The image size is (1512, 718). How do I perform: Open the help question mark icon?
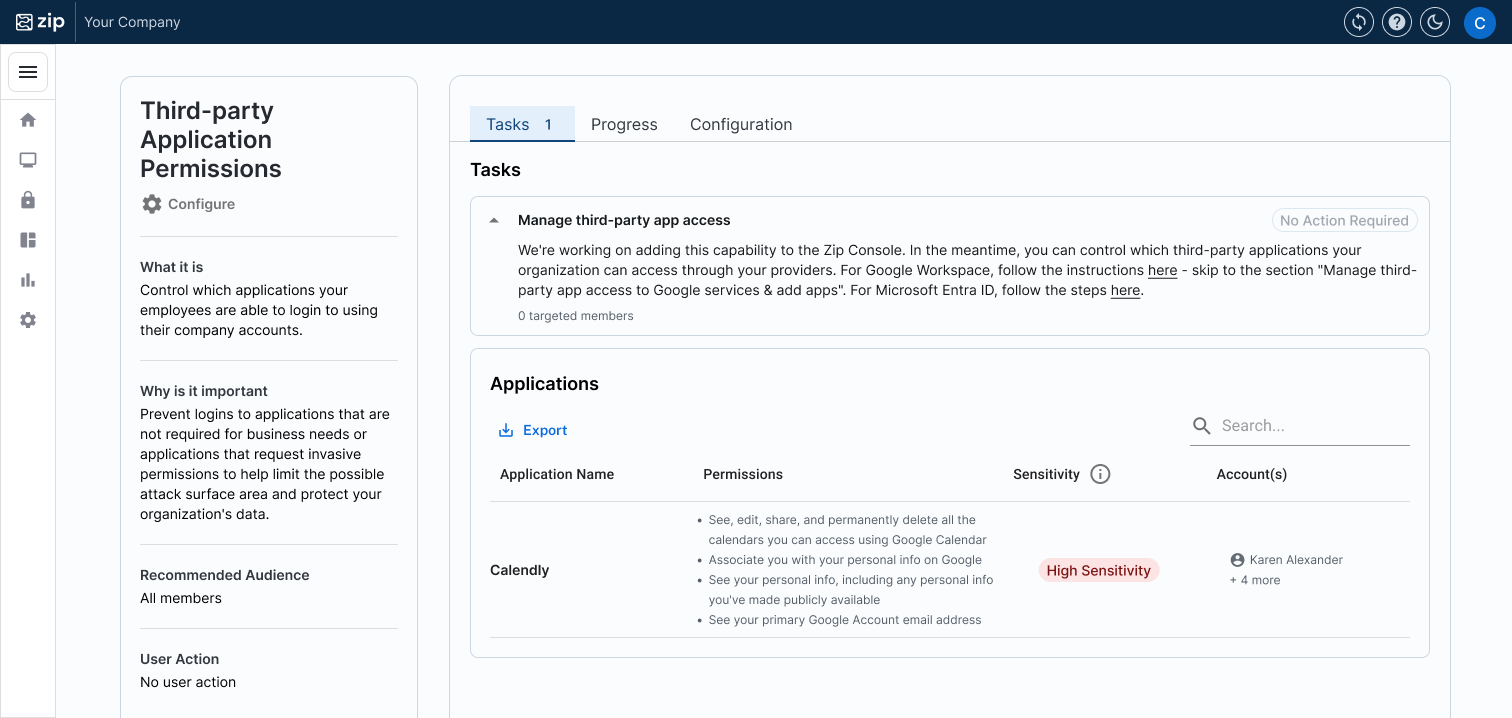pos(1397,22)
